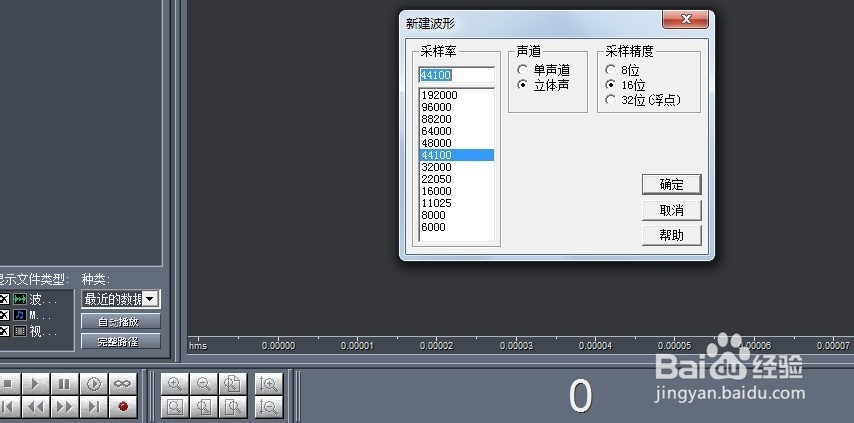The image size is (854, 423).
Task: Click the red Record button
Action: coord(123,406)
